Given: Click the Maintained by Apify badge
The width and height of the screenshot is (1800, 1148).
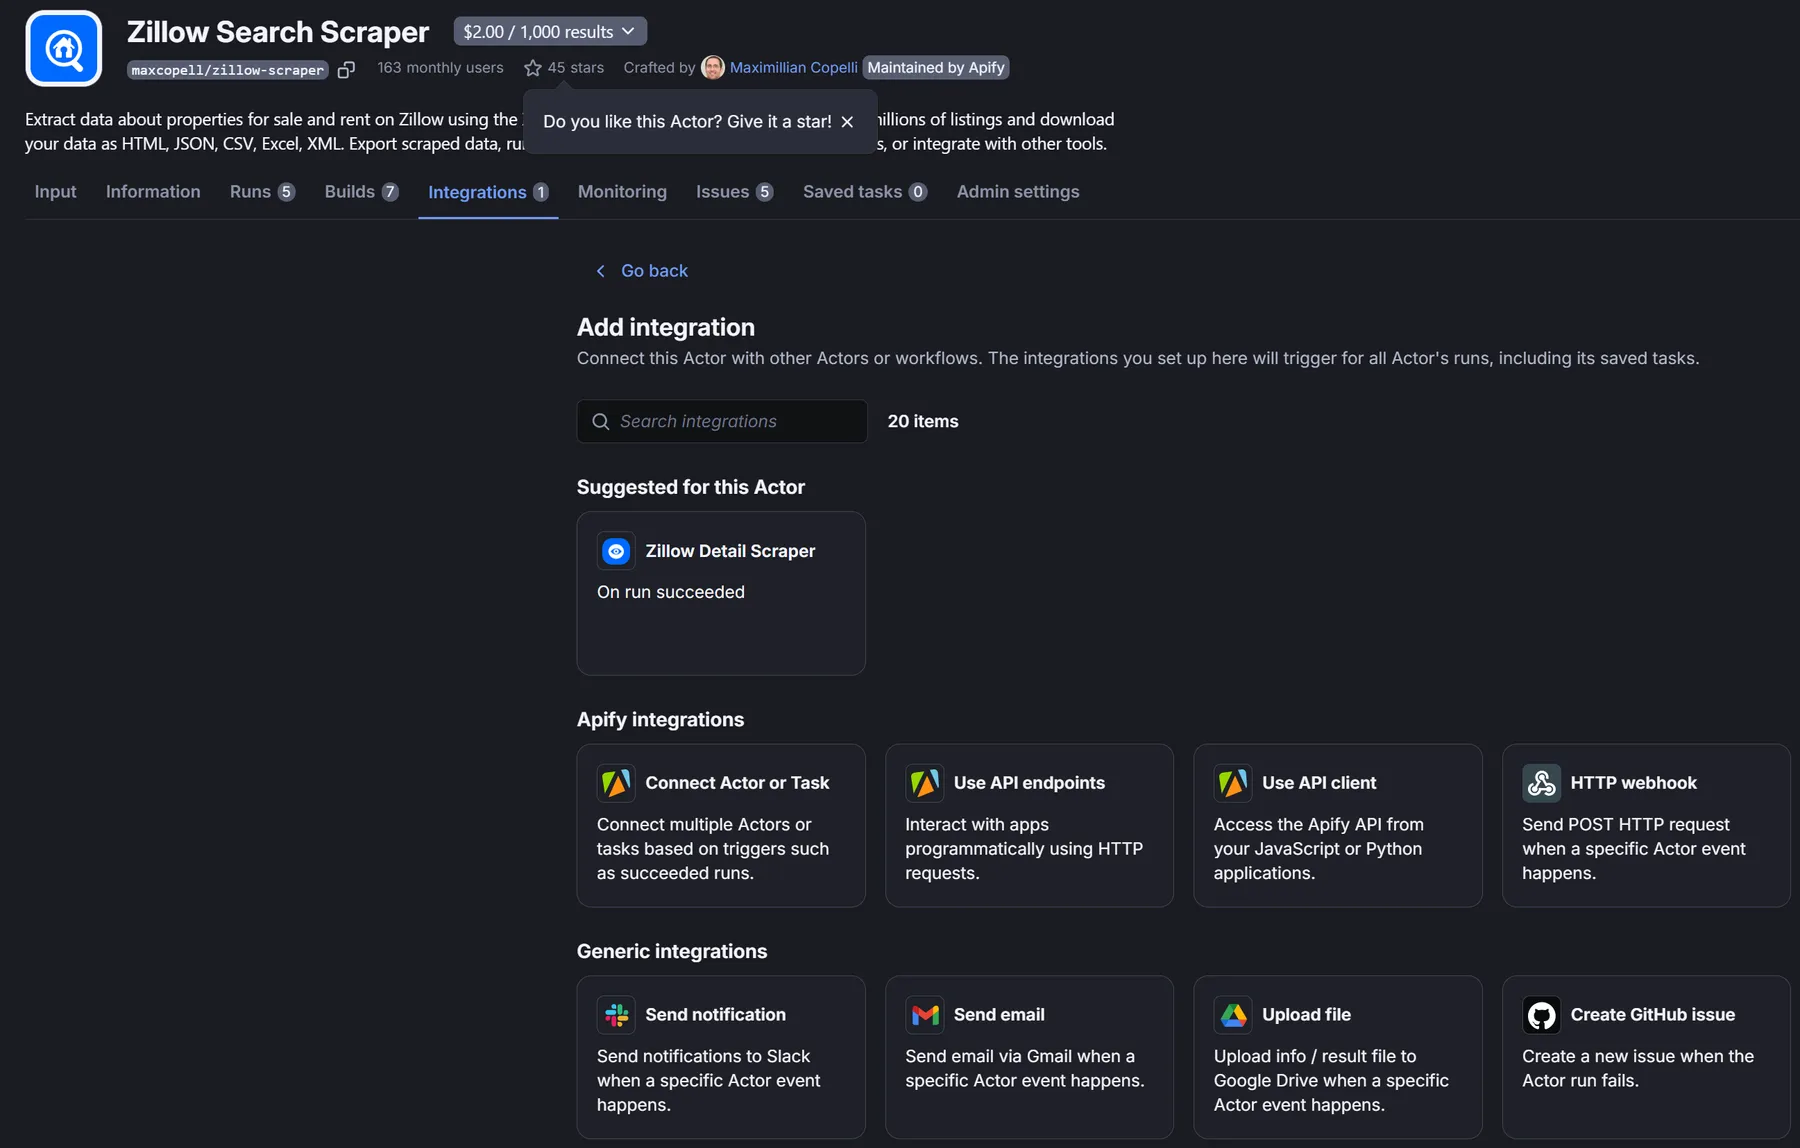Looking at the screenshot, I should click(x=935, y=67).
